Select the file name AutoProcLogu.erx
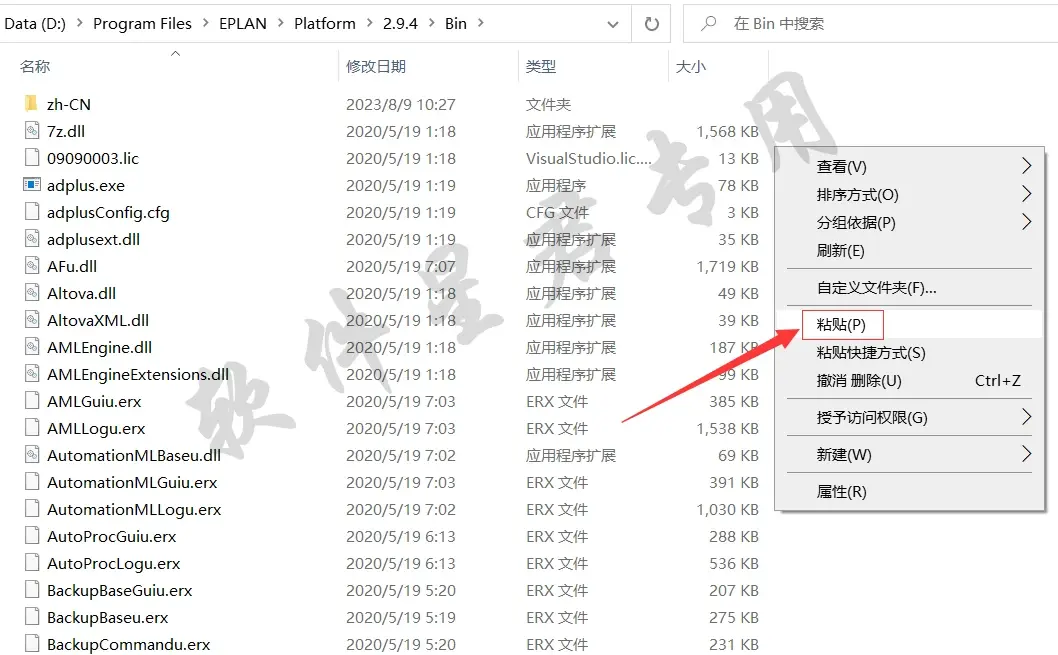The height and width of the screenshot is (655, 1058). [113, 563]
